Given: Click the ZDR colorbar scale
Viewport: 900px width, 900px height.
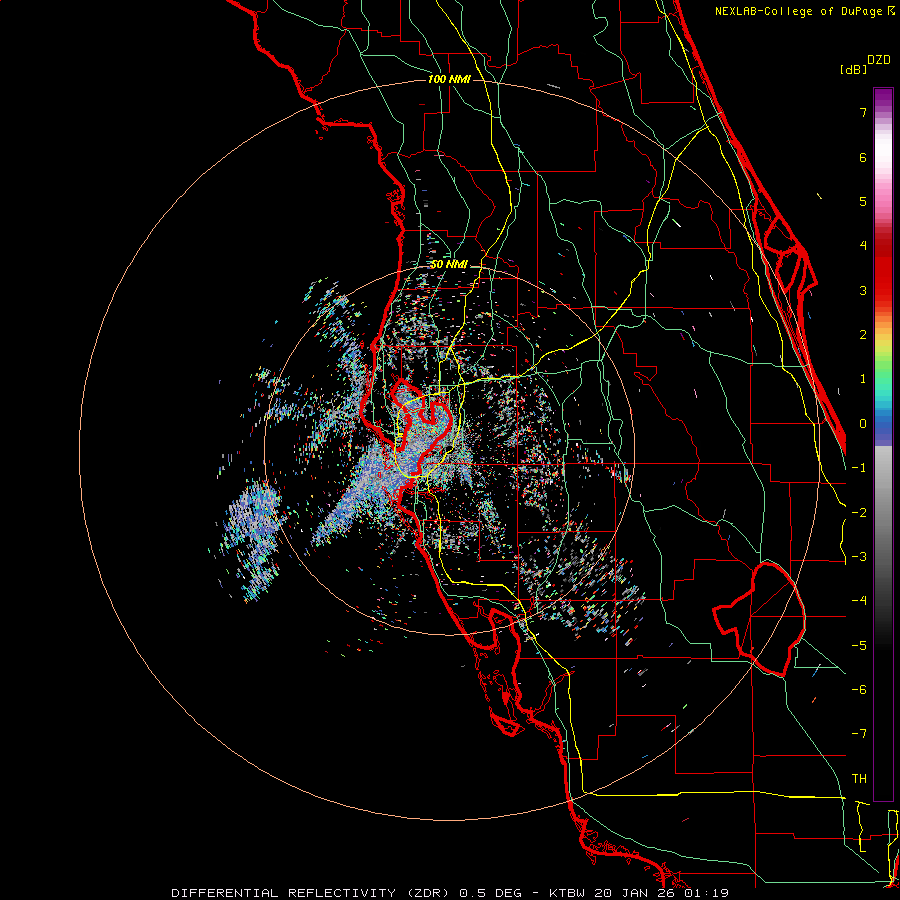Looking at the screenshot, I should (883, 444).
